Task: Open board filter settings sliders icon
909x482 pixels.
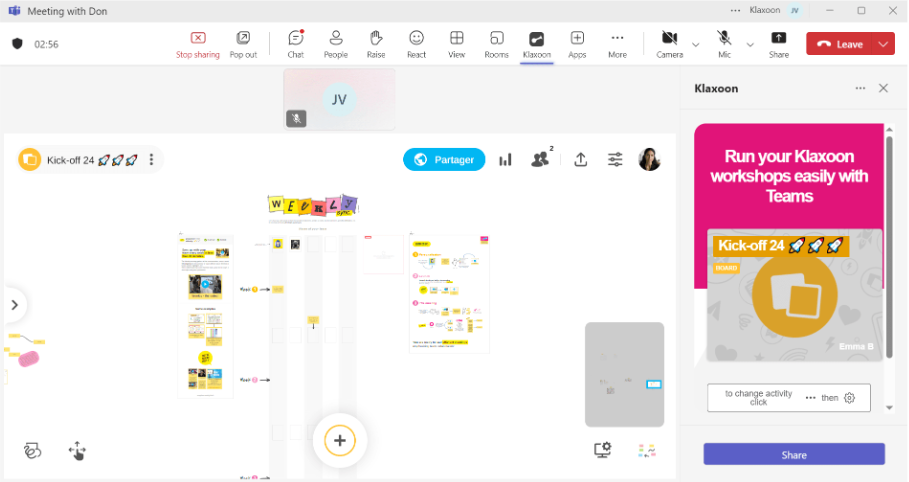Action: tap(615, 160)
